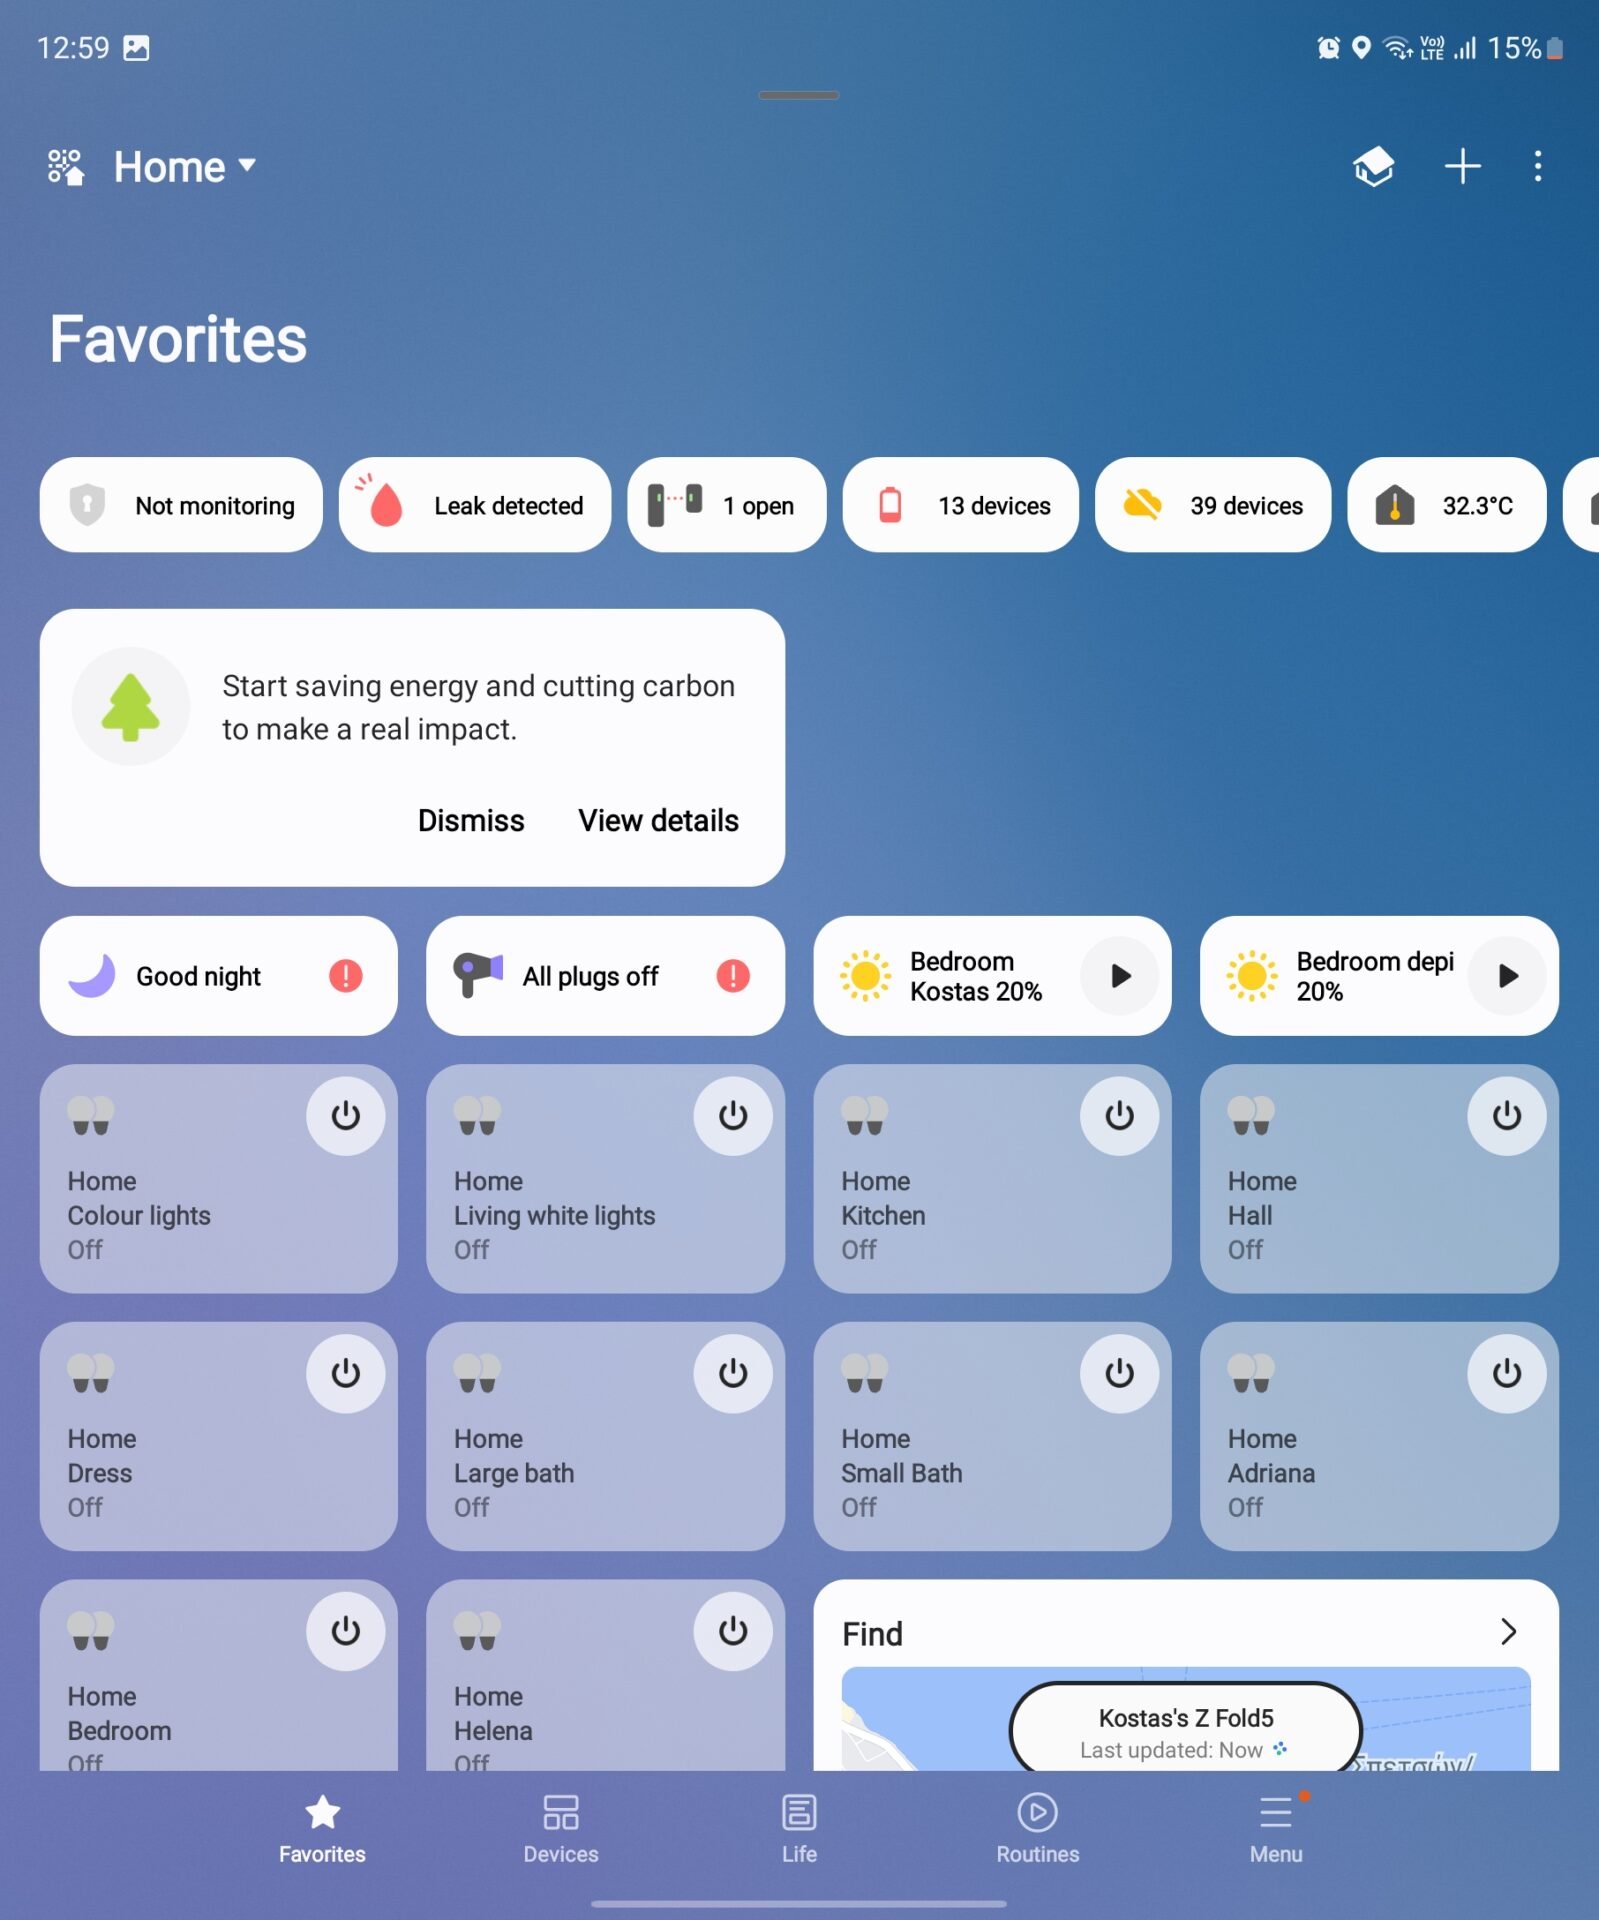Screen dimensions: 1599x1920
Task: Tap the add device plus icon
Action: click(x=1462, y=166)
